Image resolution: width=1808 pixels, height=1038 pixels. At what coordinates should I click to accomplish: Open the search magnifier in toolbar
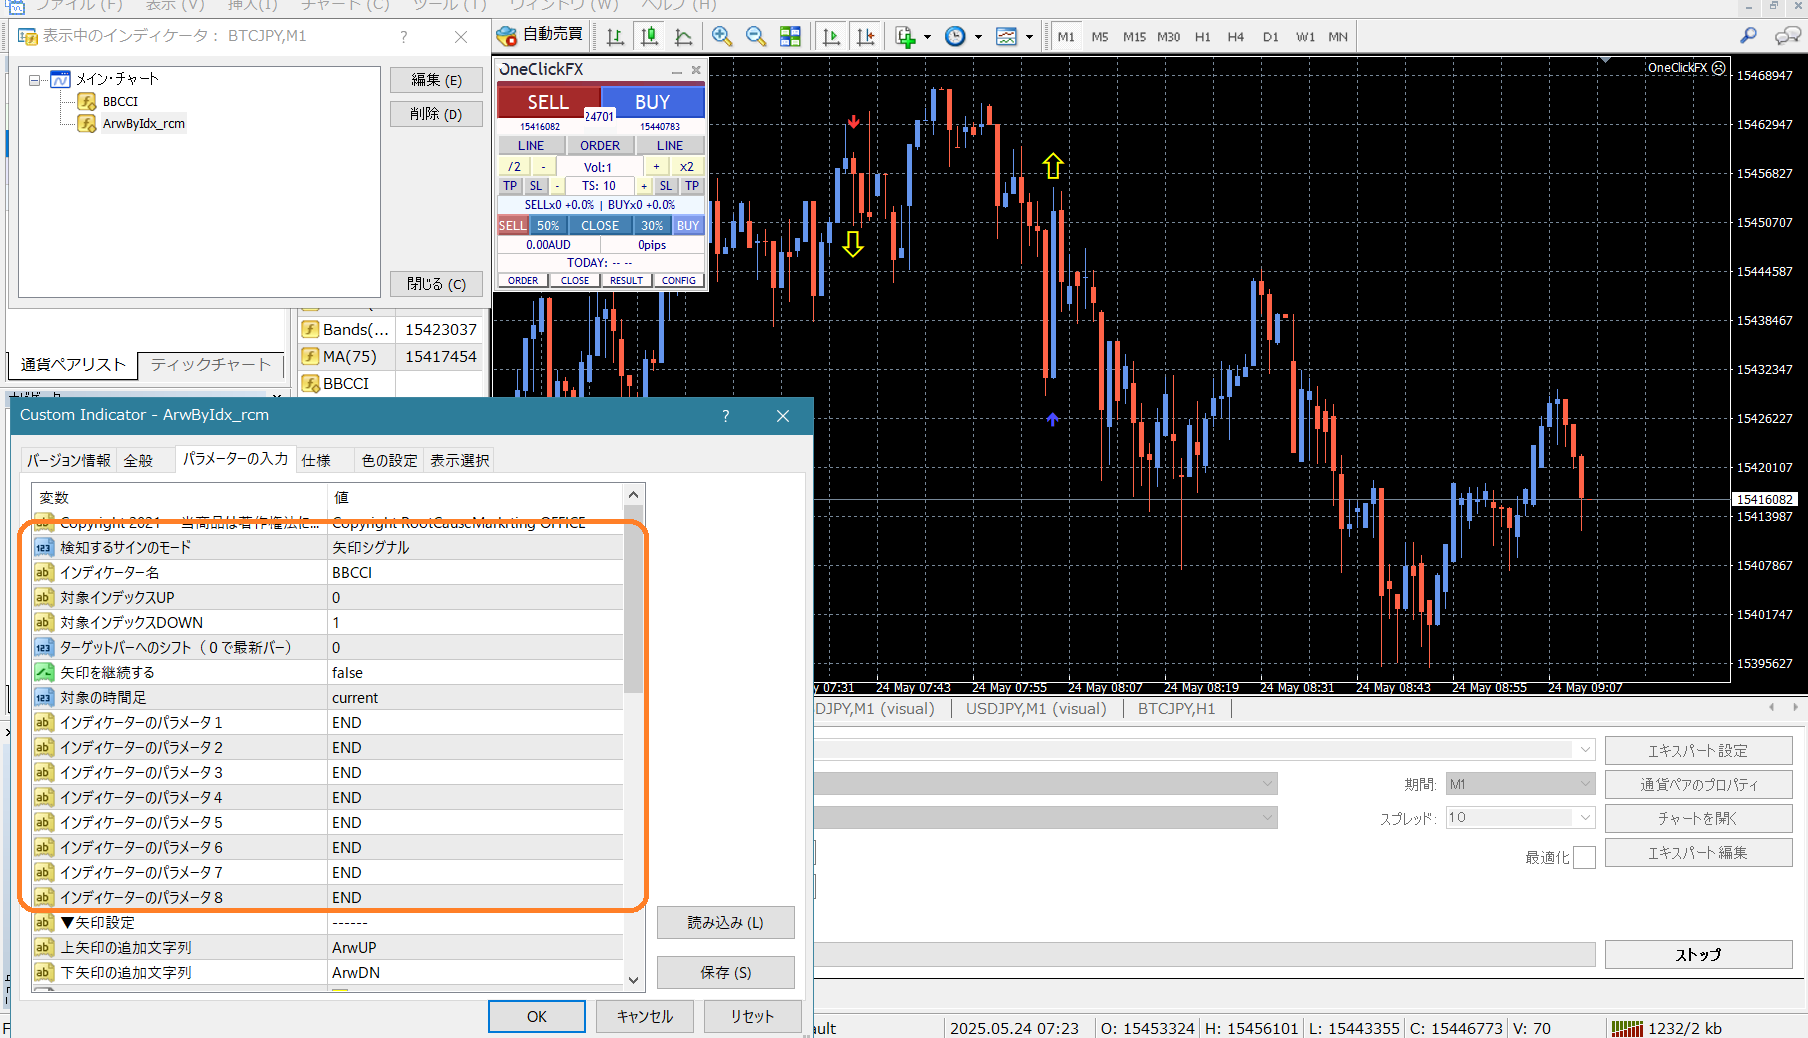point(1748,36)
